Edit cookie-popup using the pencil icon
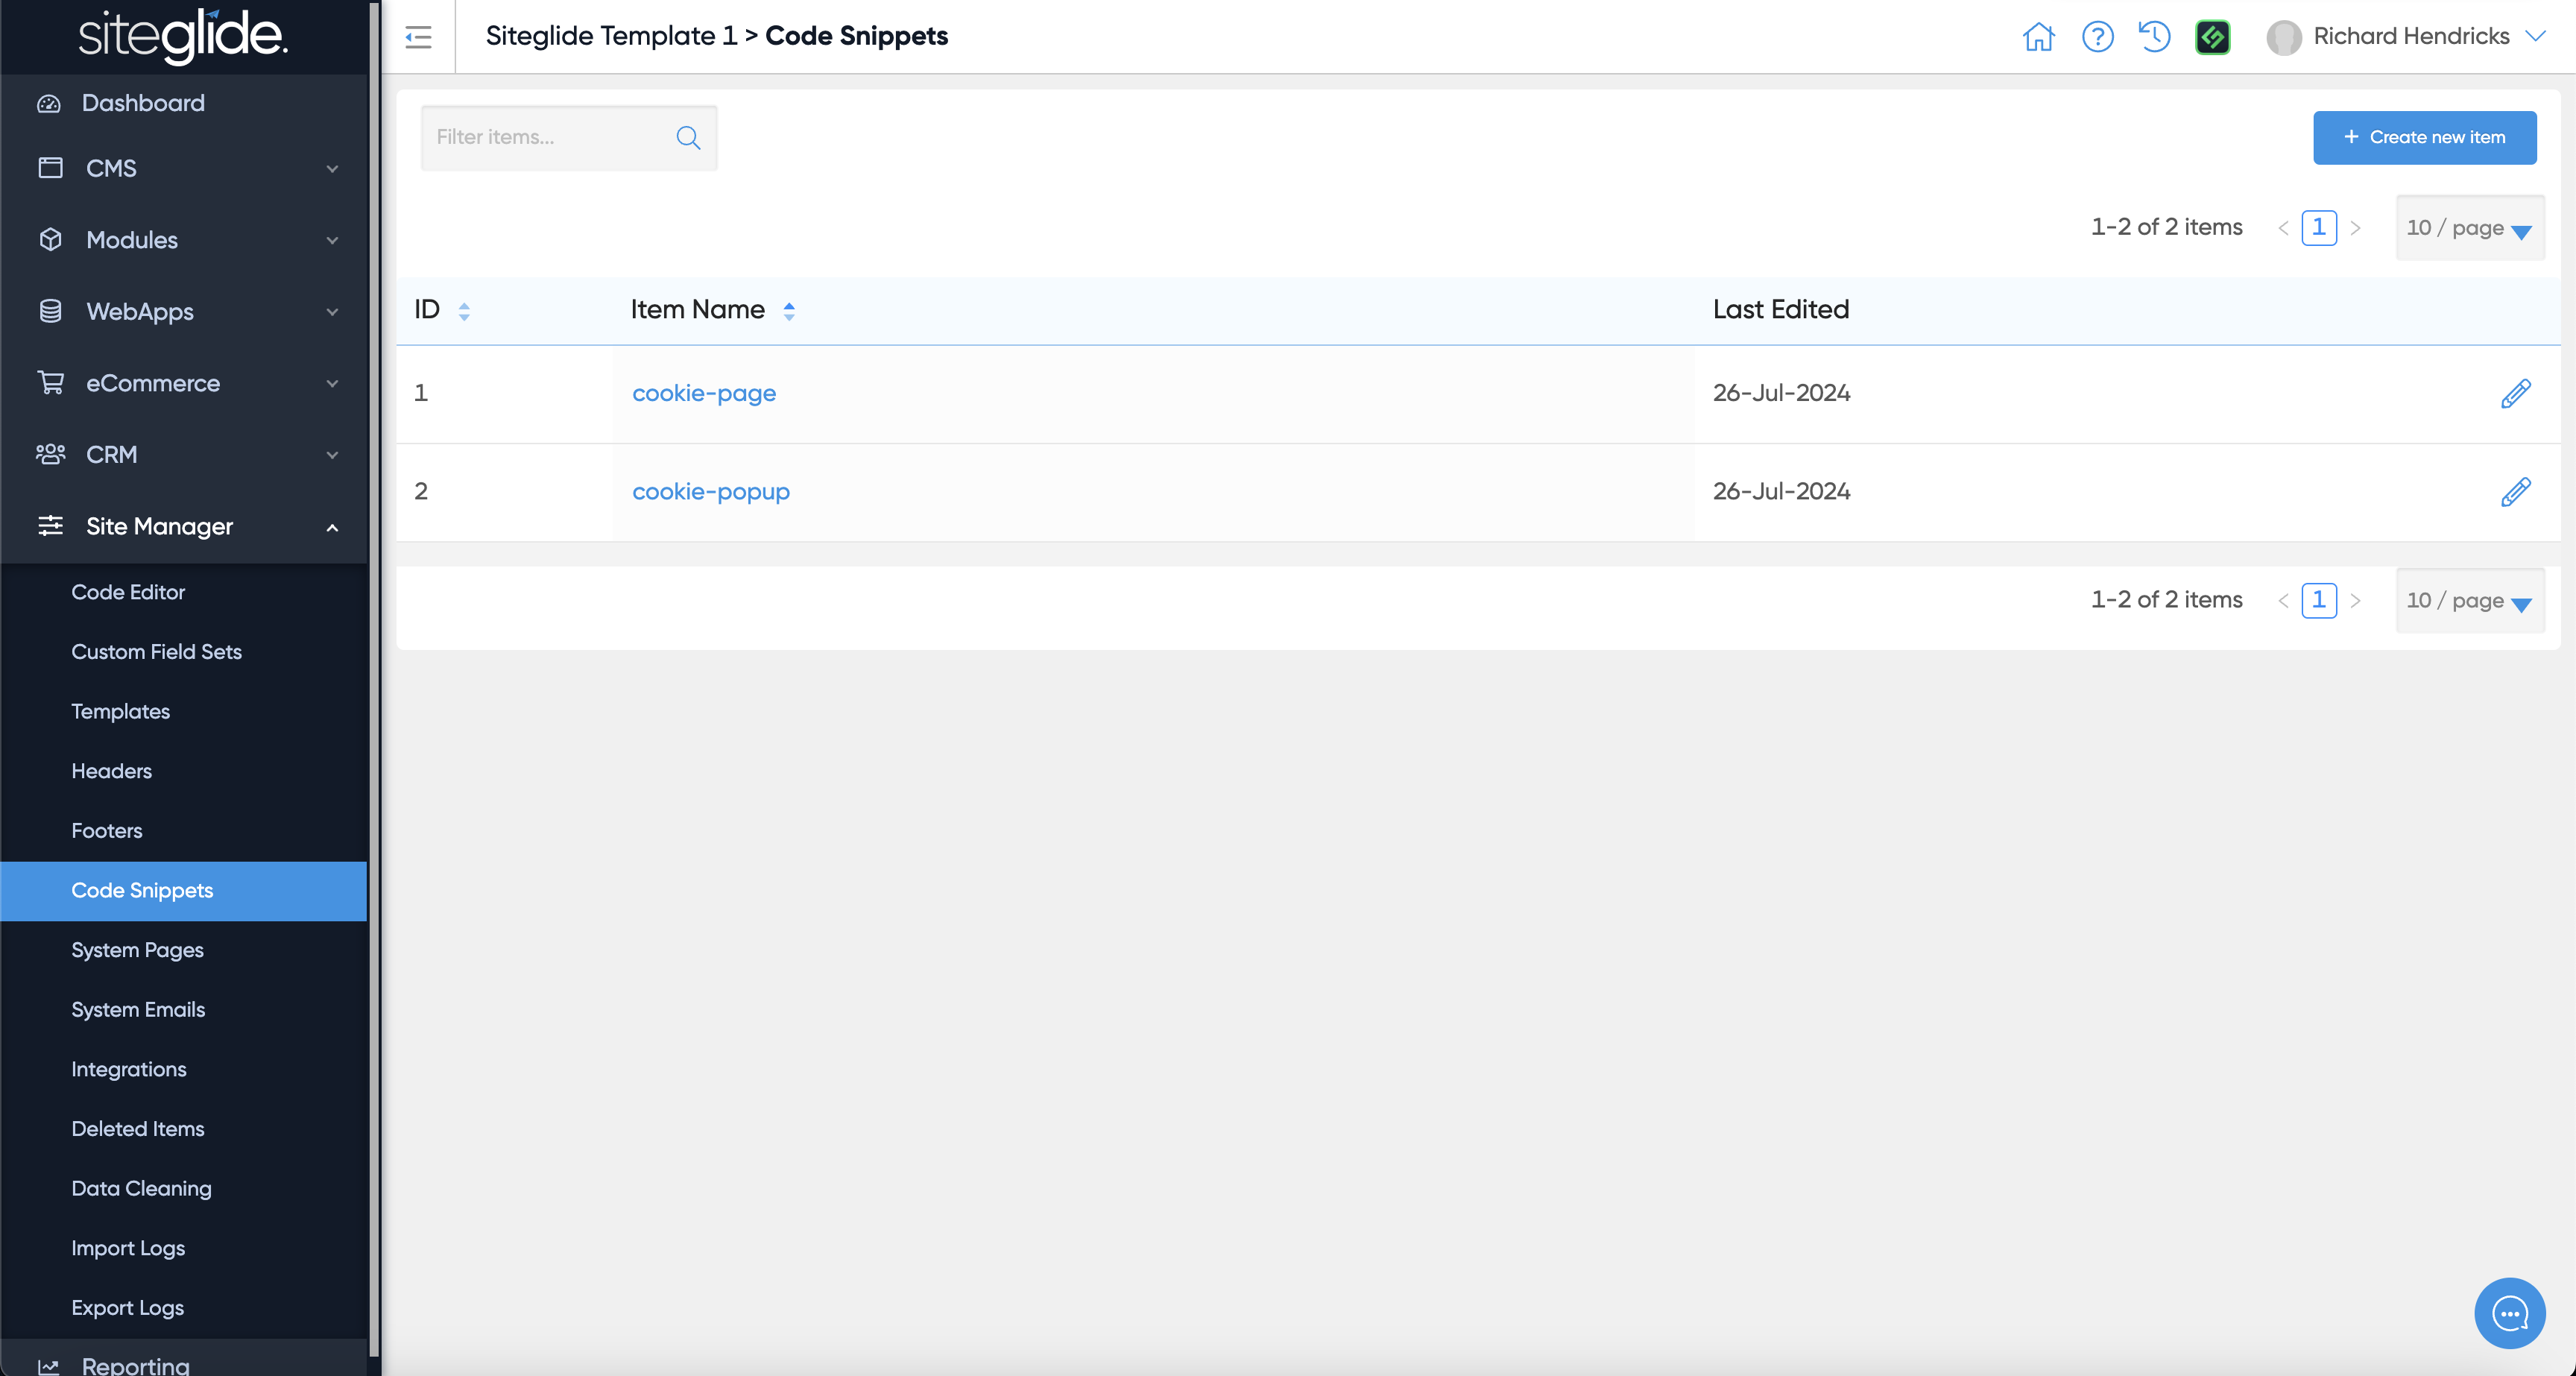The width and height of the screenshot is (2576, 1376). tap(2515, 492)
